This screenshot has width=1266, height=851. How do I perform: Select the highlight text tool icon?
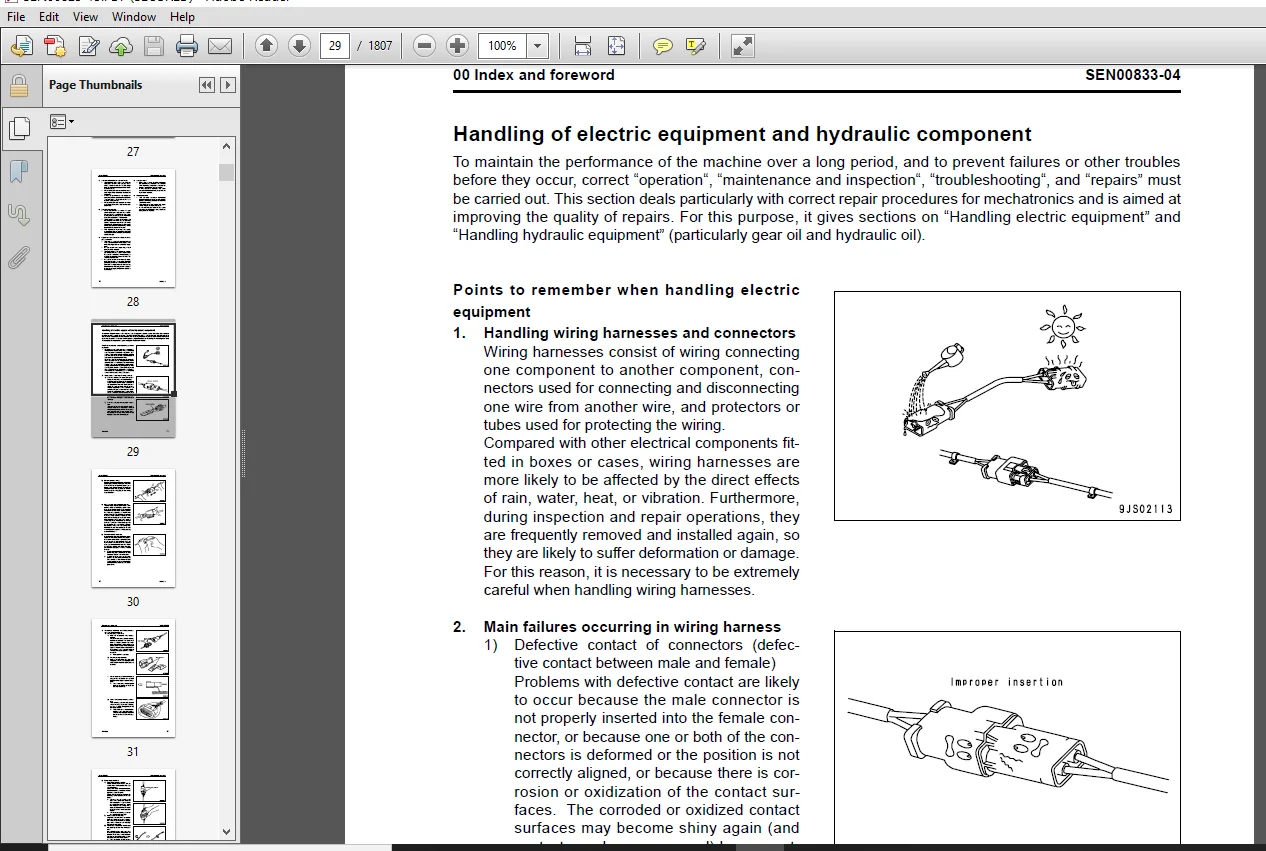696,46
